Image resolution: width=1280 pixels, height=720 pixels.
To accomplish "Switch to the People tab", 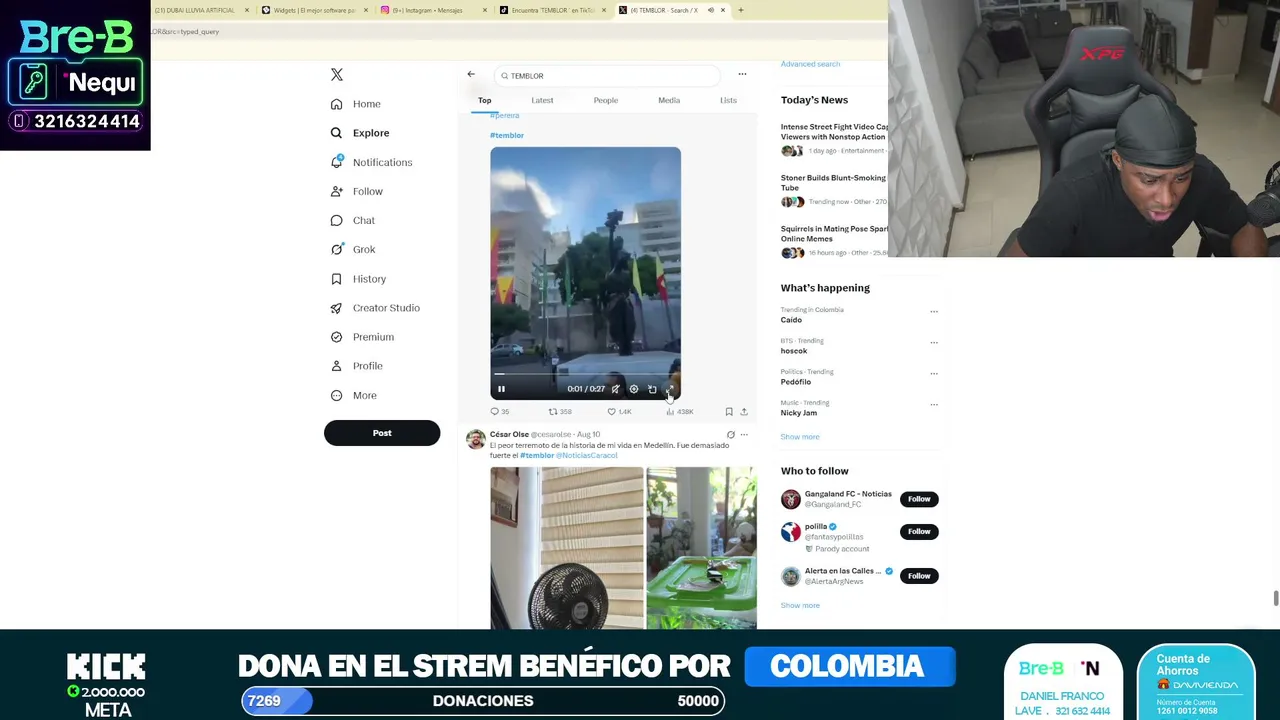I will [x=606, y=100].
